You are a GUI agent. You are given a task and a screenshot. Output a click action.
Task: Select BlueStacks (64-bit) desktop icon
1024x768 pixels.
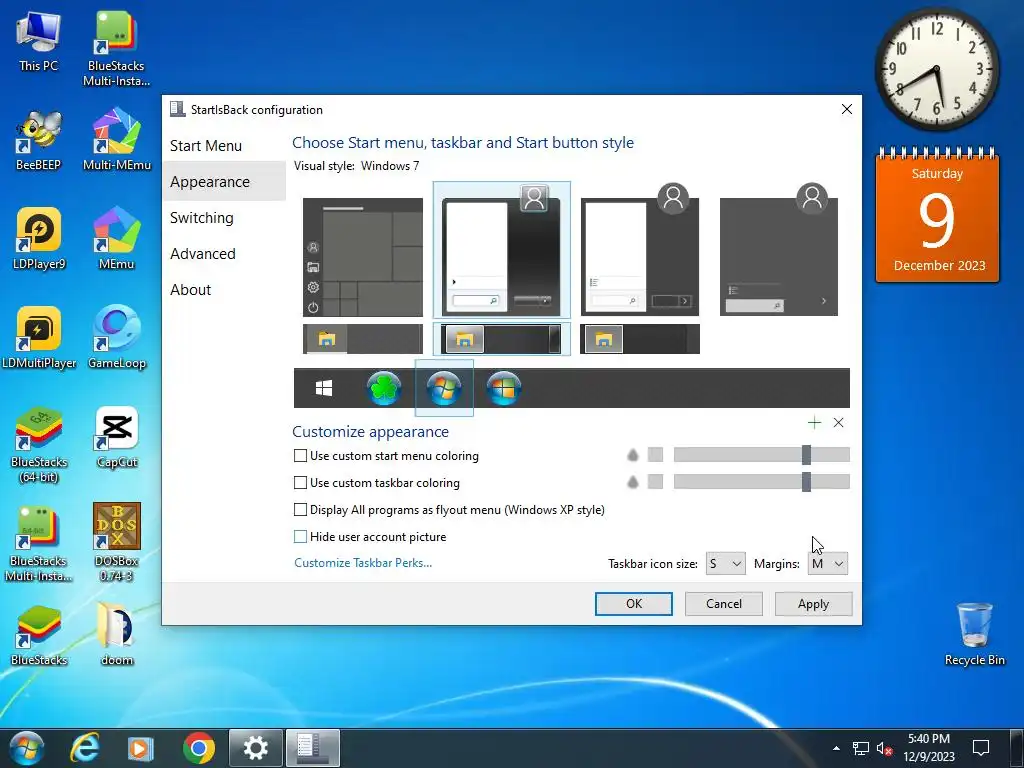tap(39, 445)
